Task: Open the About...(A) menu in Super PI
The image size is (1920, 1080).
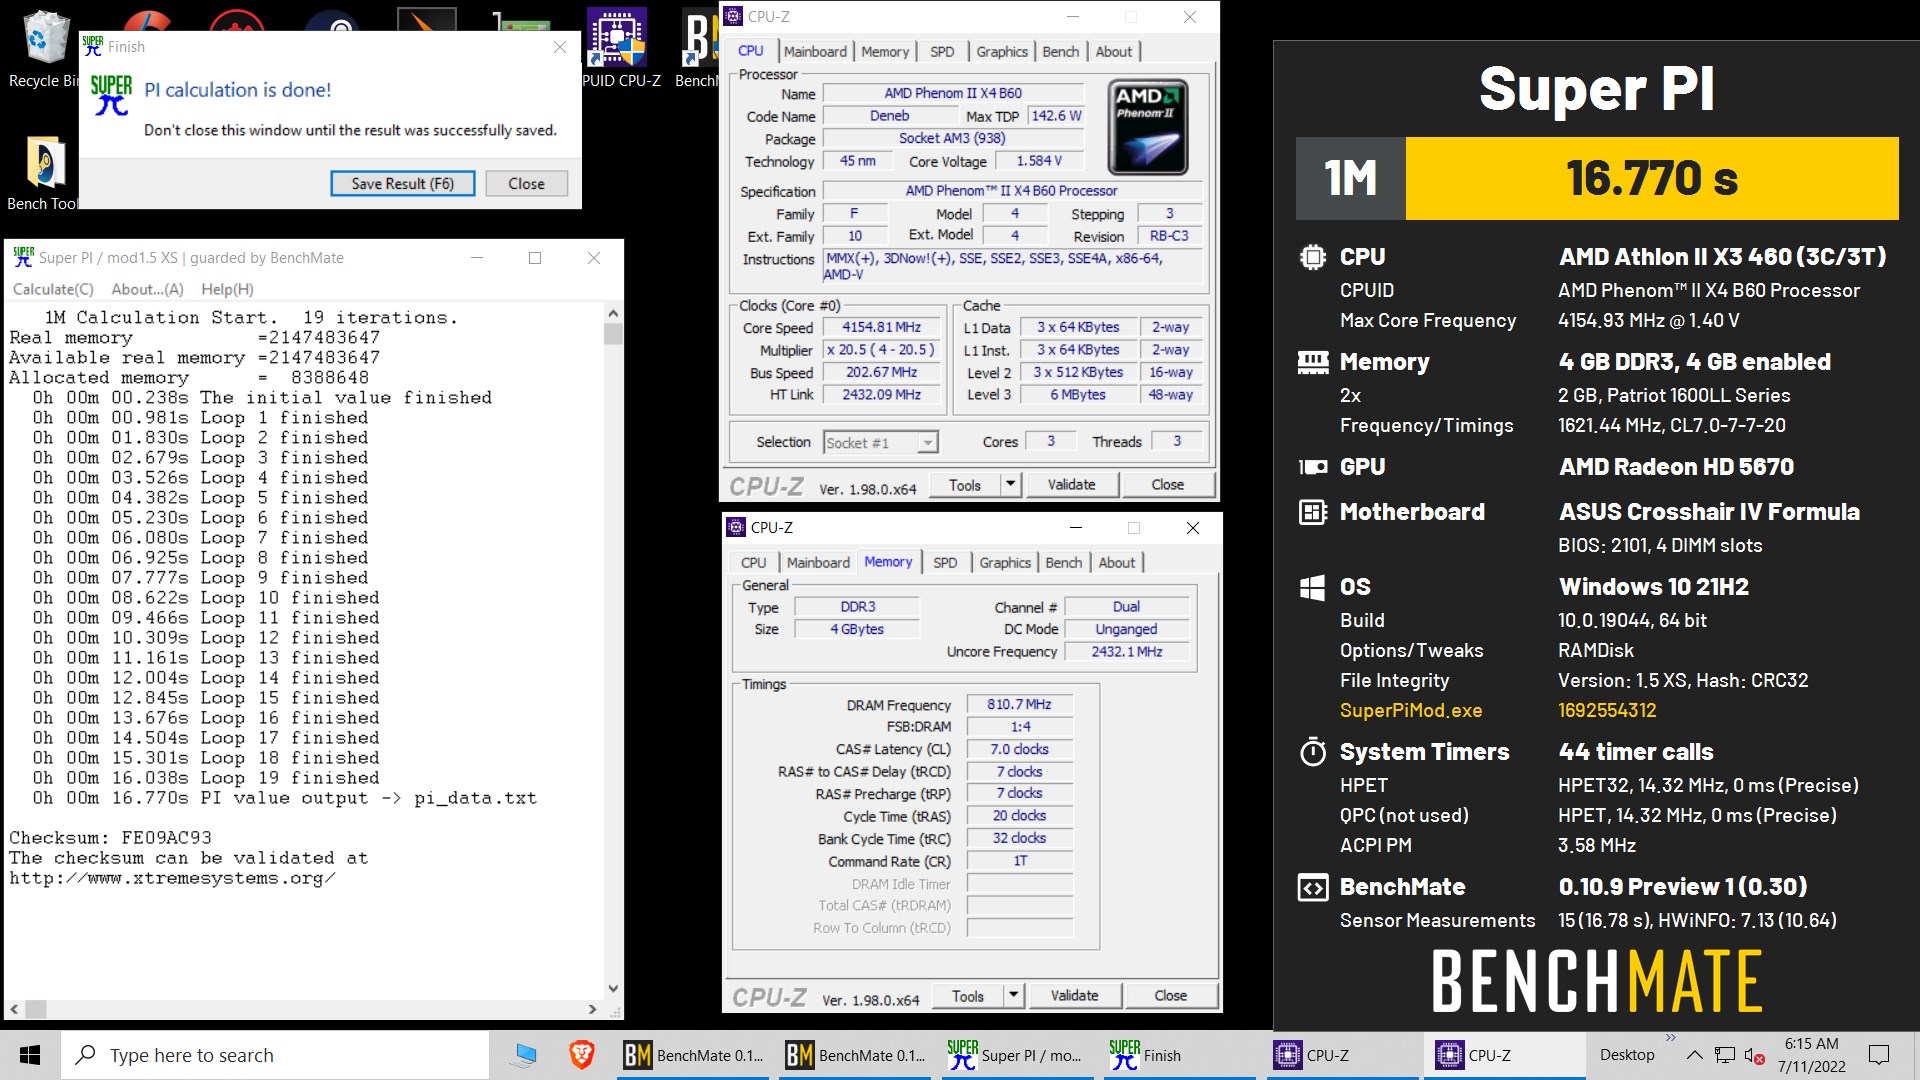Action: click(x=147, y=289)
